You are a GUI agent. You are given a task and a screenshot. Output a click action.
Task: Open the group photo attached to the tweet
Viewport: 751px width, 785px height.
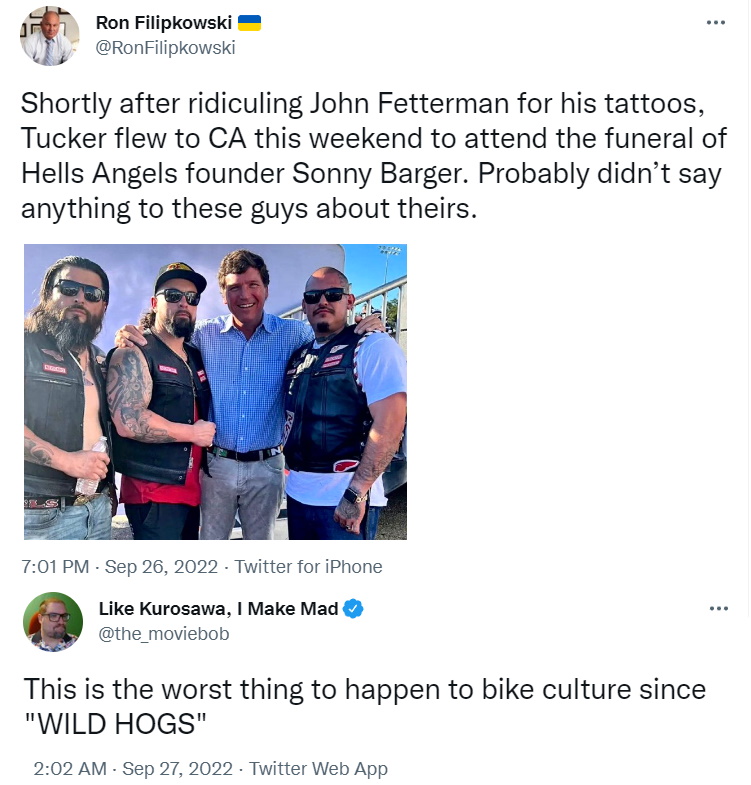point(215,391)
